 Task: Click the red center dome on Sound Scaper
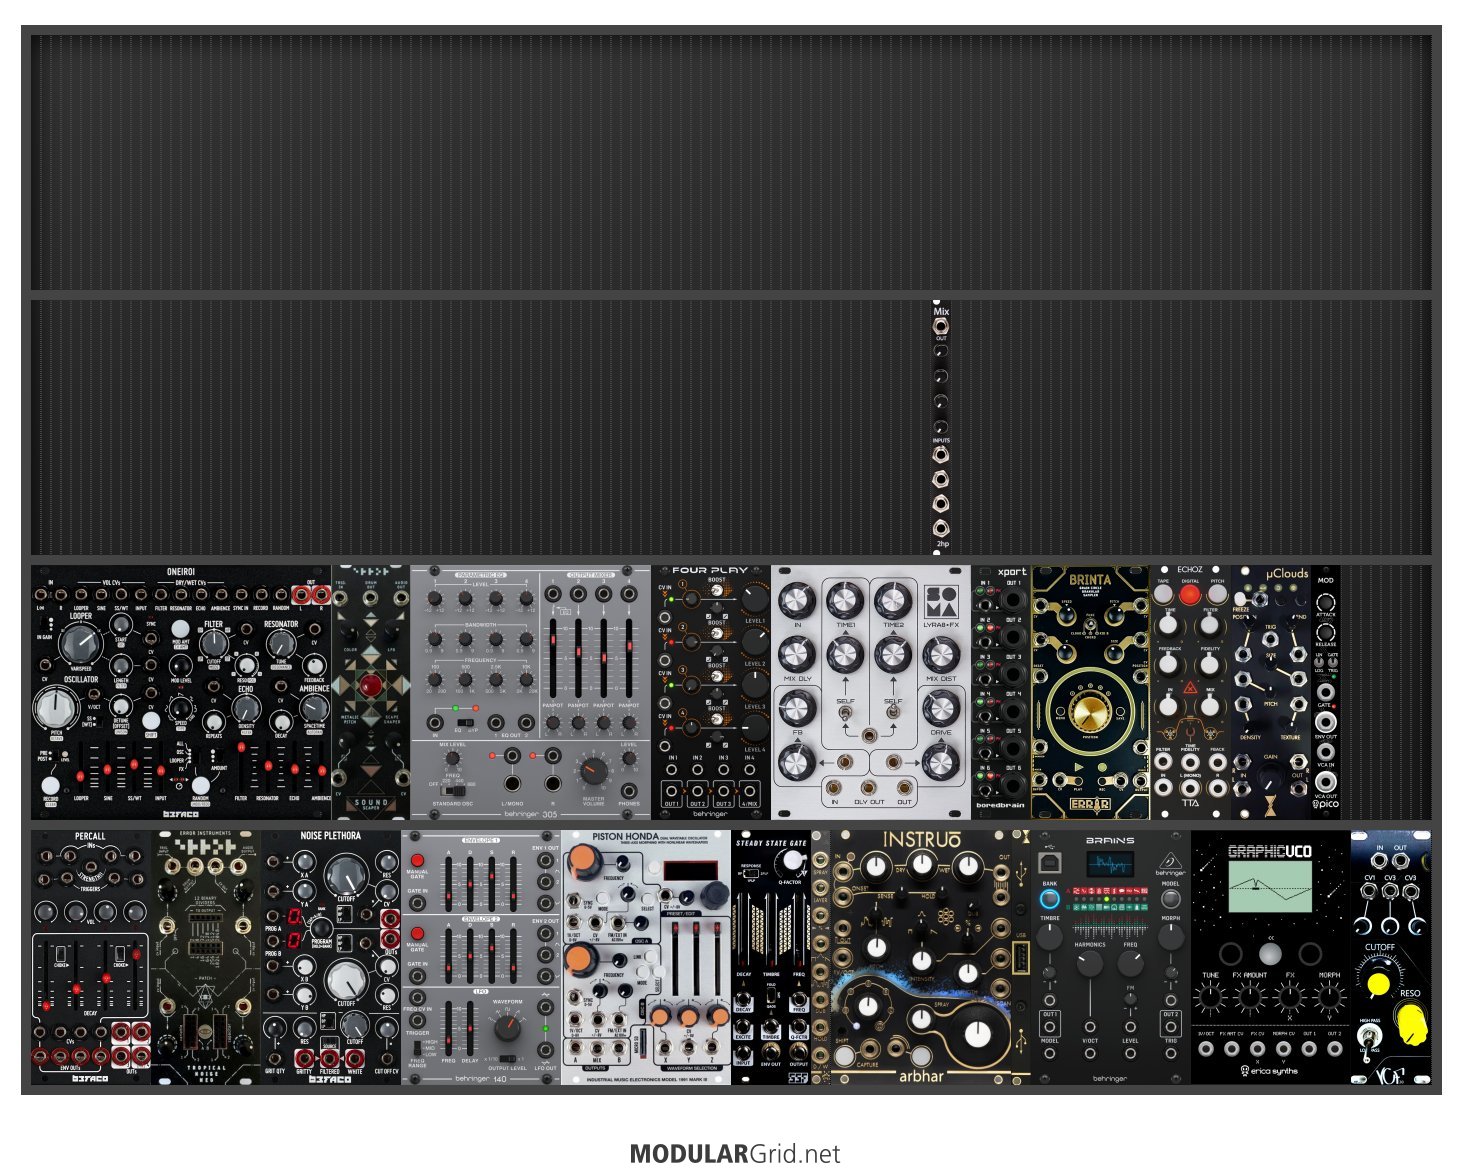coord(371,686)
